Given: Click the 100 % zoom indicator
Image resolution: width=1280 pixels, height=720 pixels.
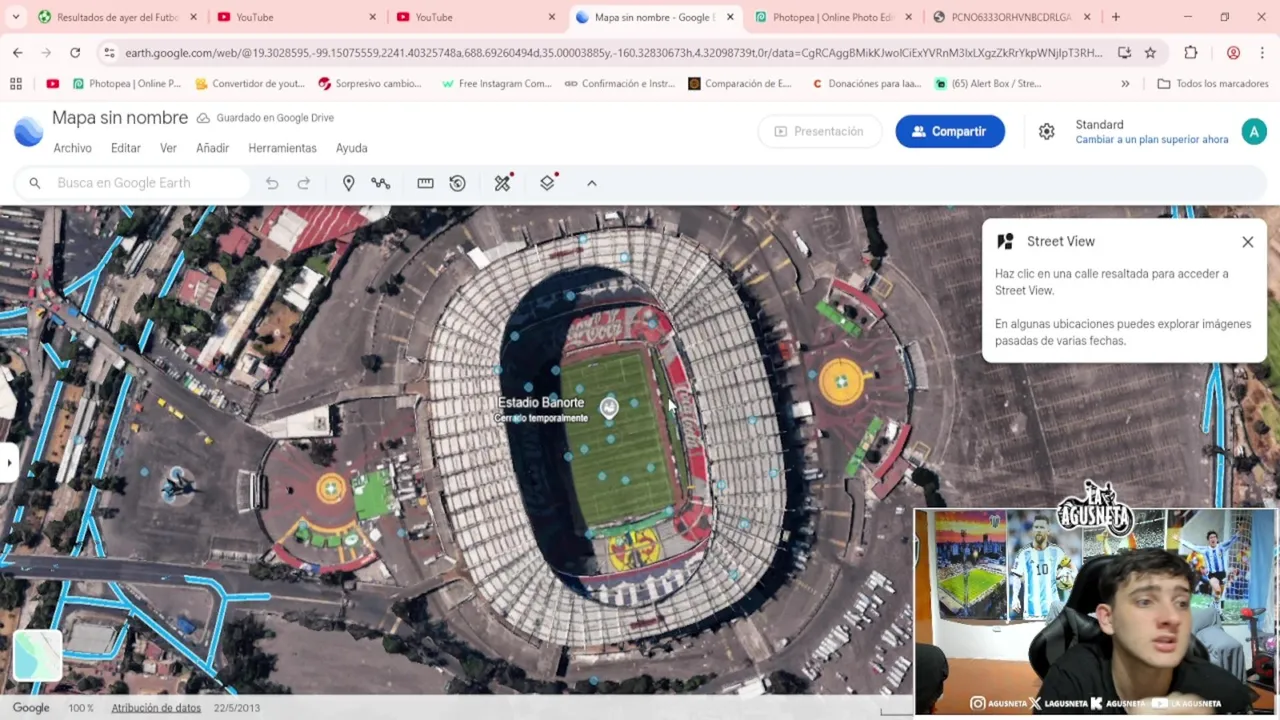Looking at the screenshot, I should [81, 708].
